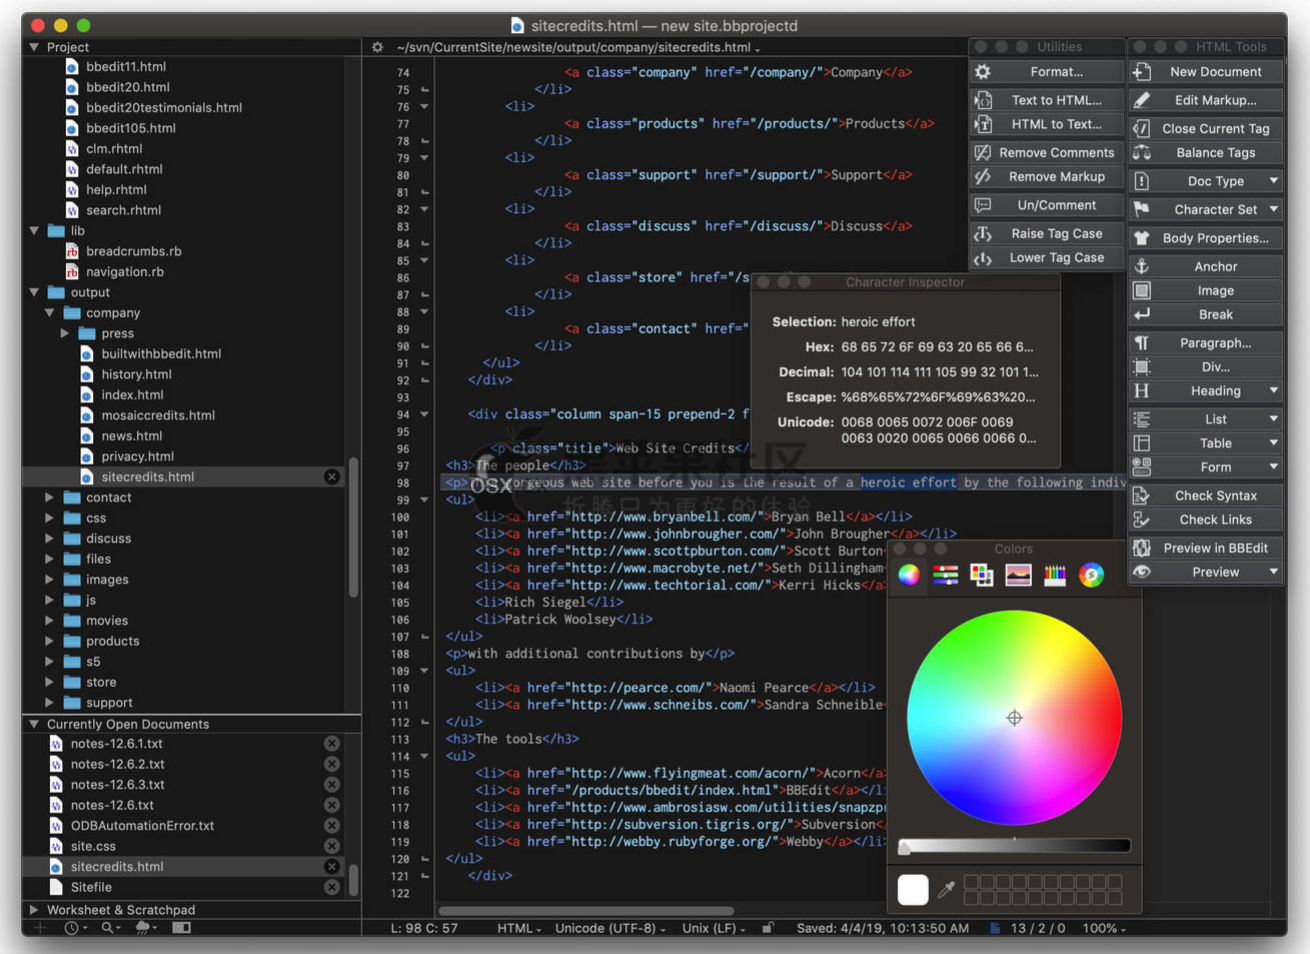Open the 100% zoom popup

1104,928
